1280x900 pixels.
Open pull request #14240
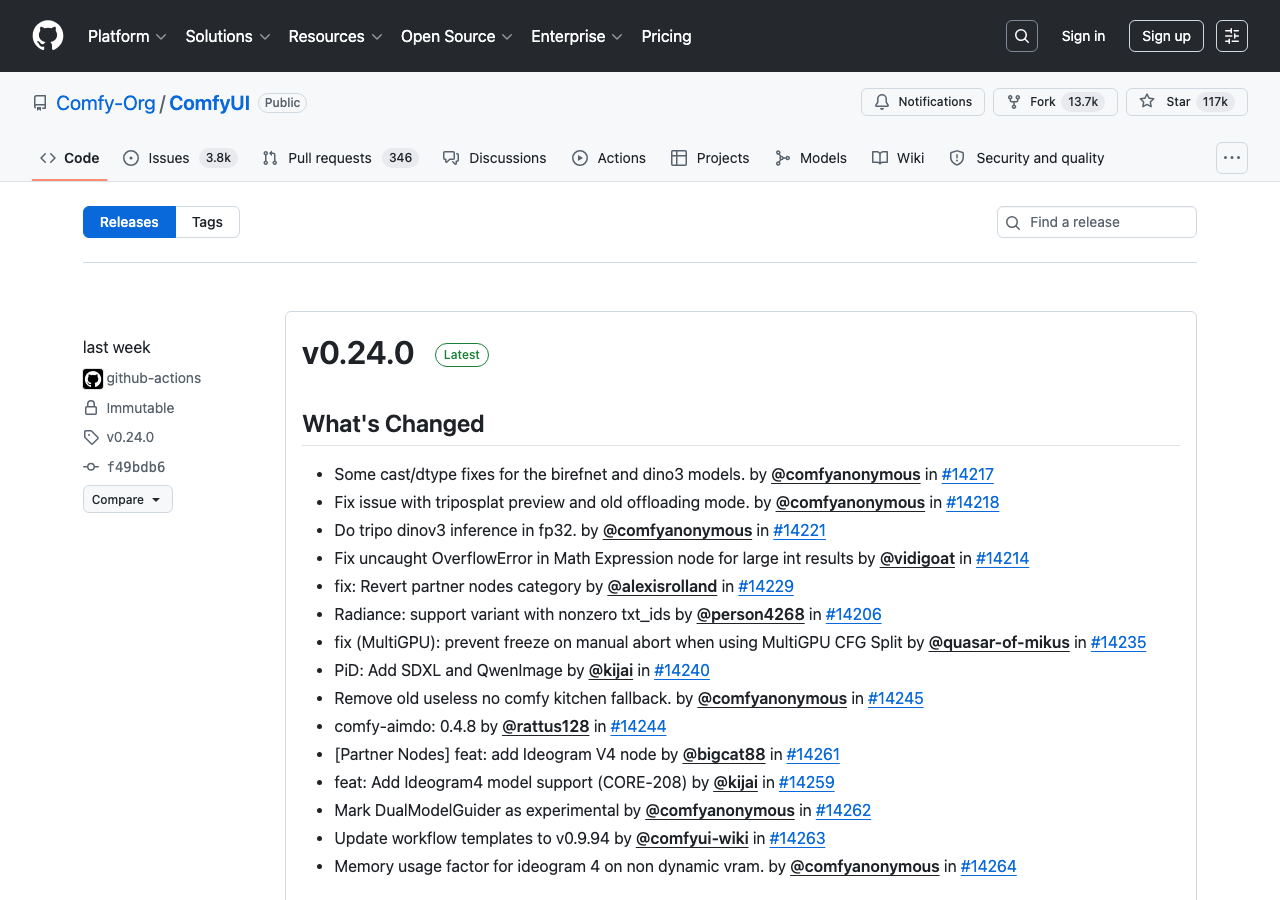(x=682, y=670)
